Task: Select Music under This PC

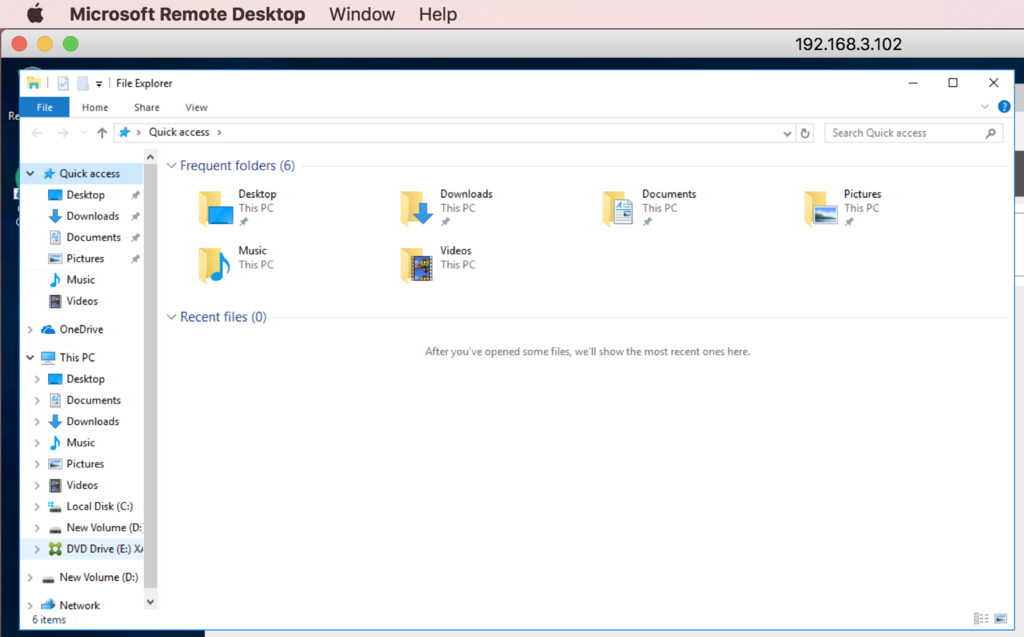Action: tap(80, 442)
